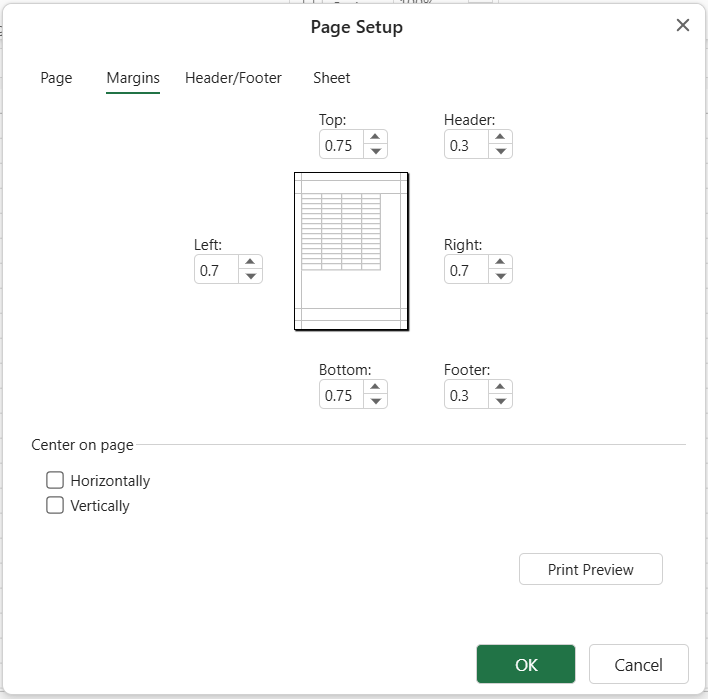Increase the Top margin value
Image resolution: width=708 pixels, height=699 pixels.
pos(375,137)
